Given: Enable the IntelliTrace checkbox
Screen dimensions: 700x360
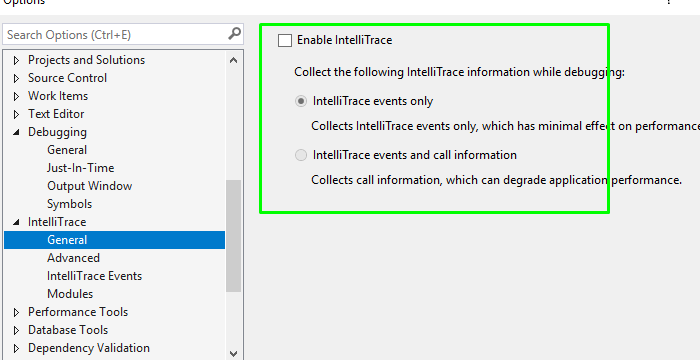Looking at the screenshot, I should (x=285, y=40).
